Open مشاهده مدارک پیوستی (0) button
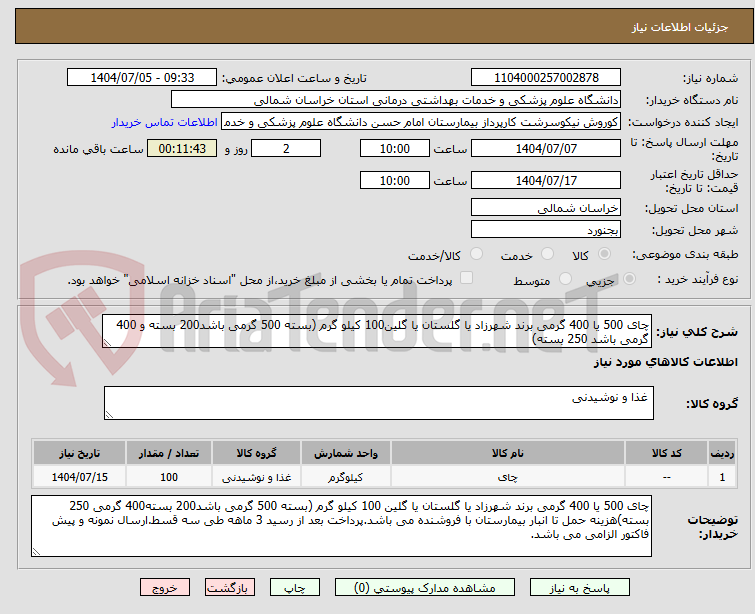This screenshot has width=755, height=614. tap(425, 588)
